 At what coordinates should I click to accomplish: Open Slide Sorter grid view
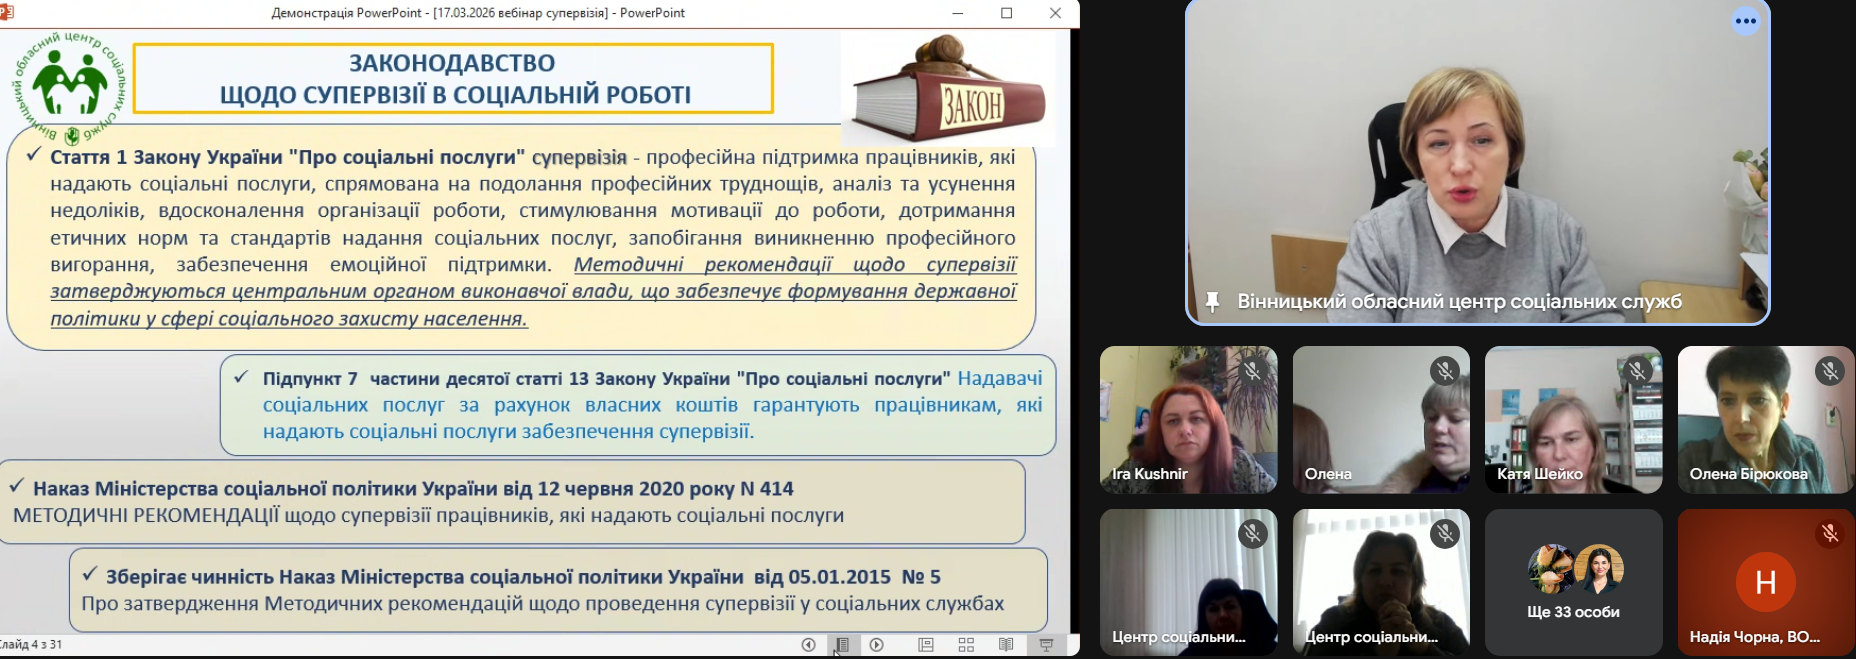pos(966,645)
